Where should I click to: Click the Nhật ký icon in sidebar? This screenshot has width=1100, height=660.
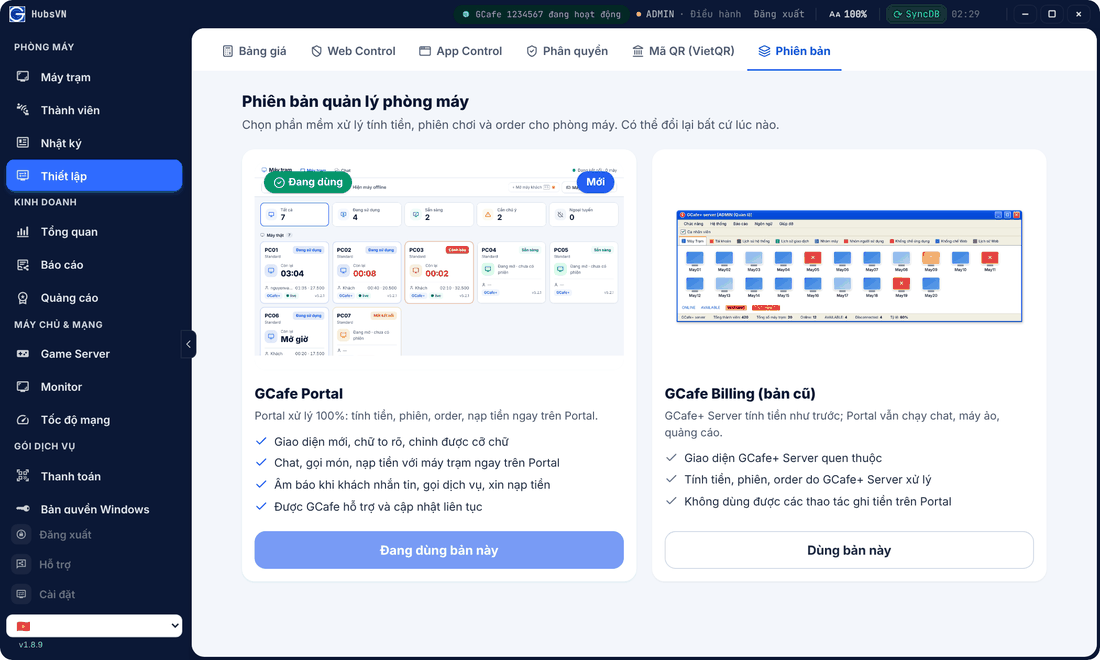click(23, 142)
